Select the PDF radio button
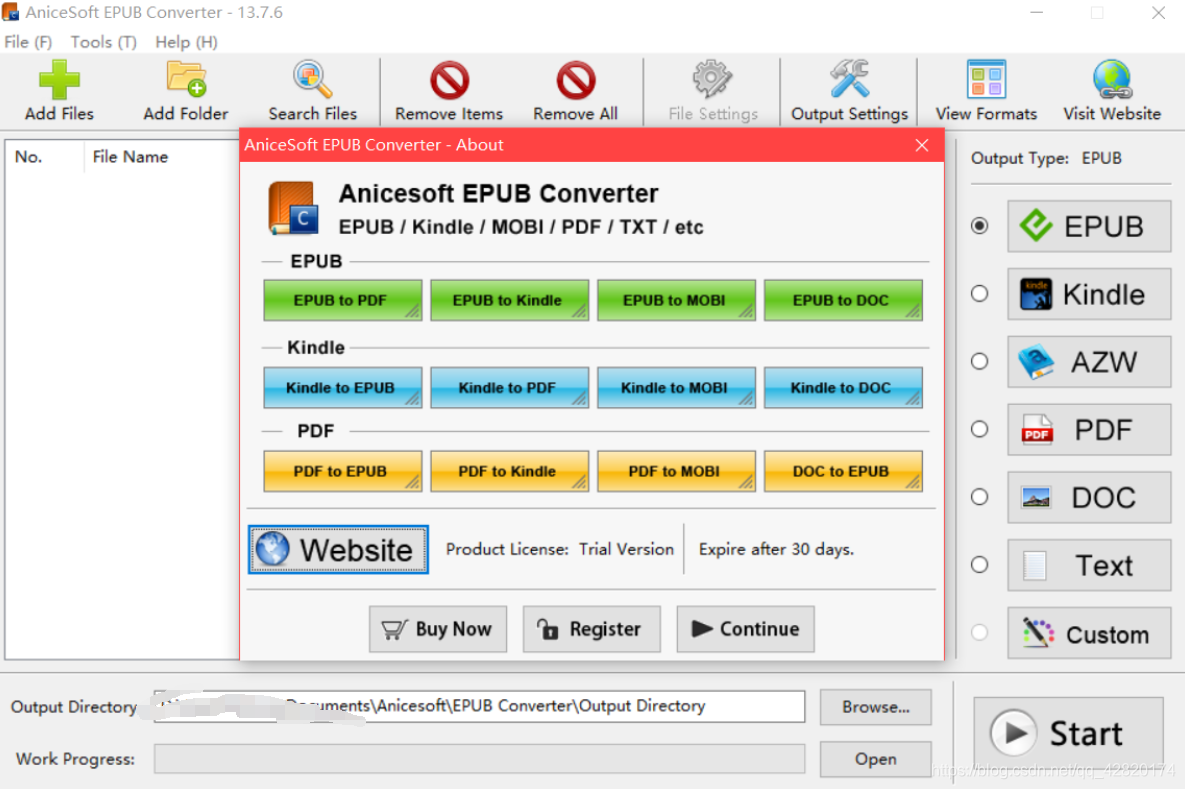1185x789 pixels. point(979,429)
